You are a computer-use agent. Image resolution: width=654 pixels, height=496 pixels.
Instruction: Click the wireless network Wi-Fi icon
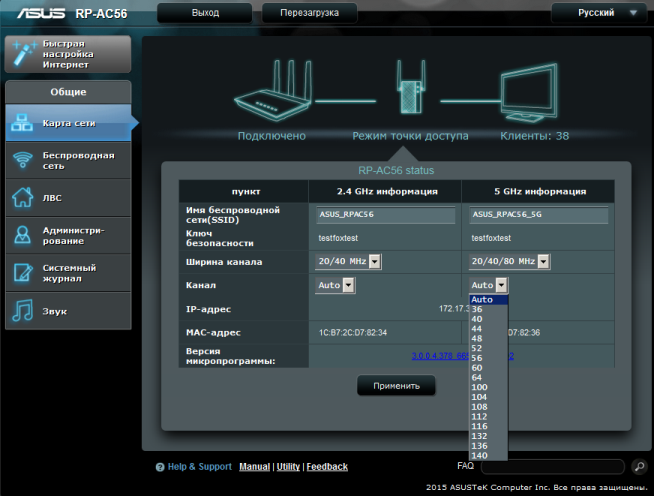23,160
